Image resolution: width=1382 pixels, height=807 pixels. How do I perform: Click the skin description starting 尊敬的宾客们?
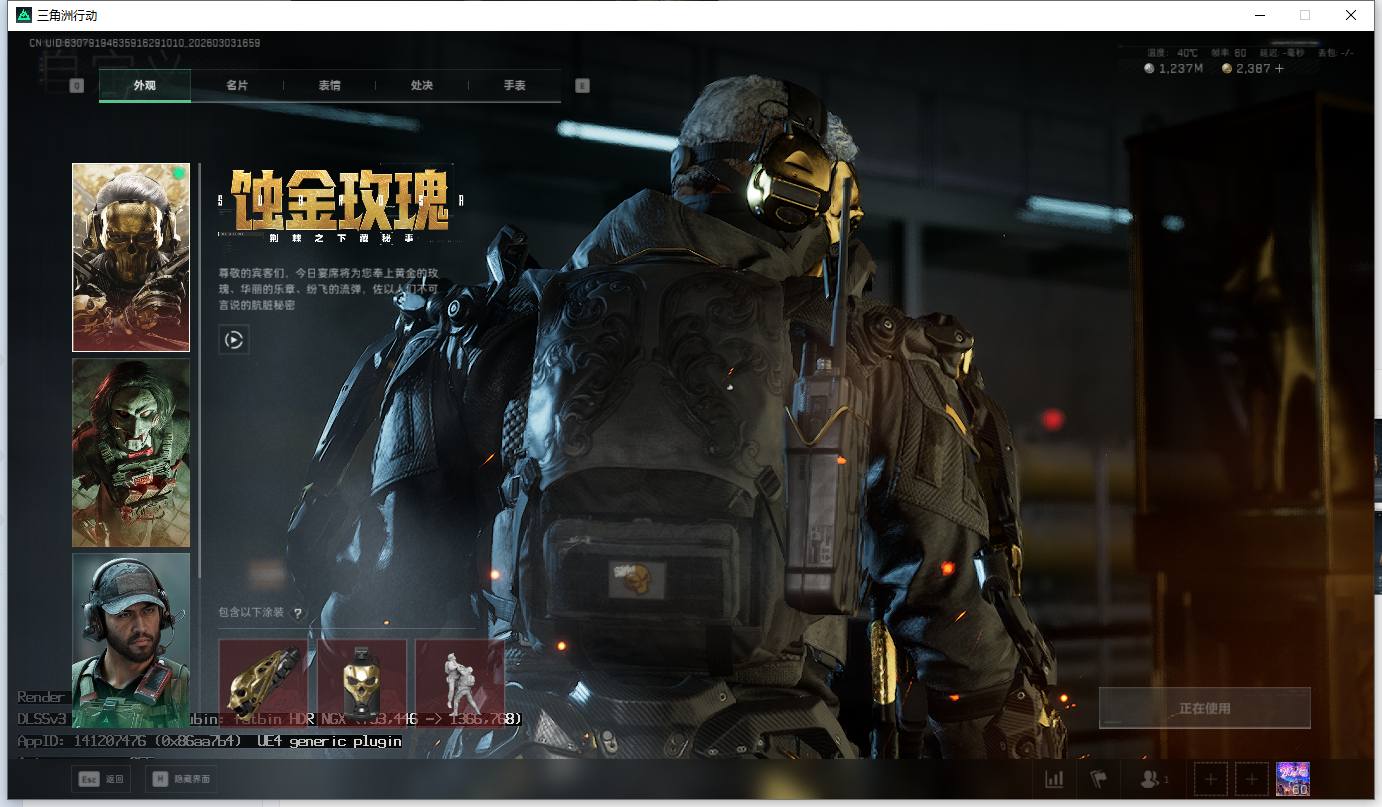click(329, 289)
